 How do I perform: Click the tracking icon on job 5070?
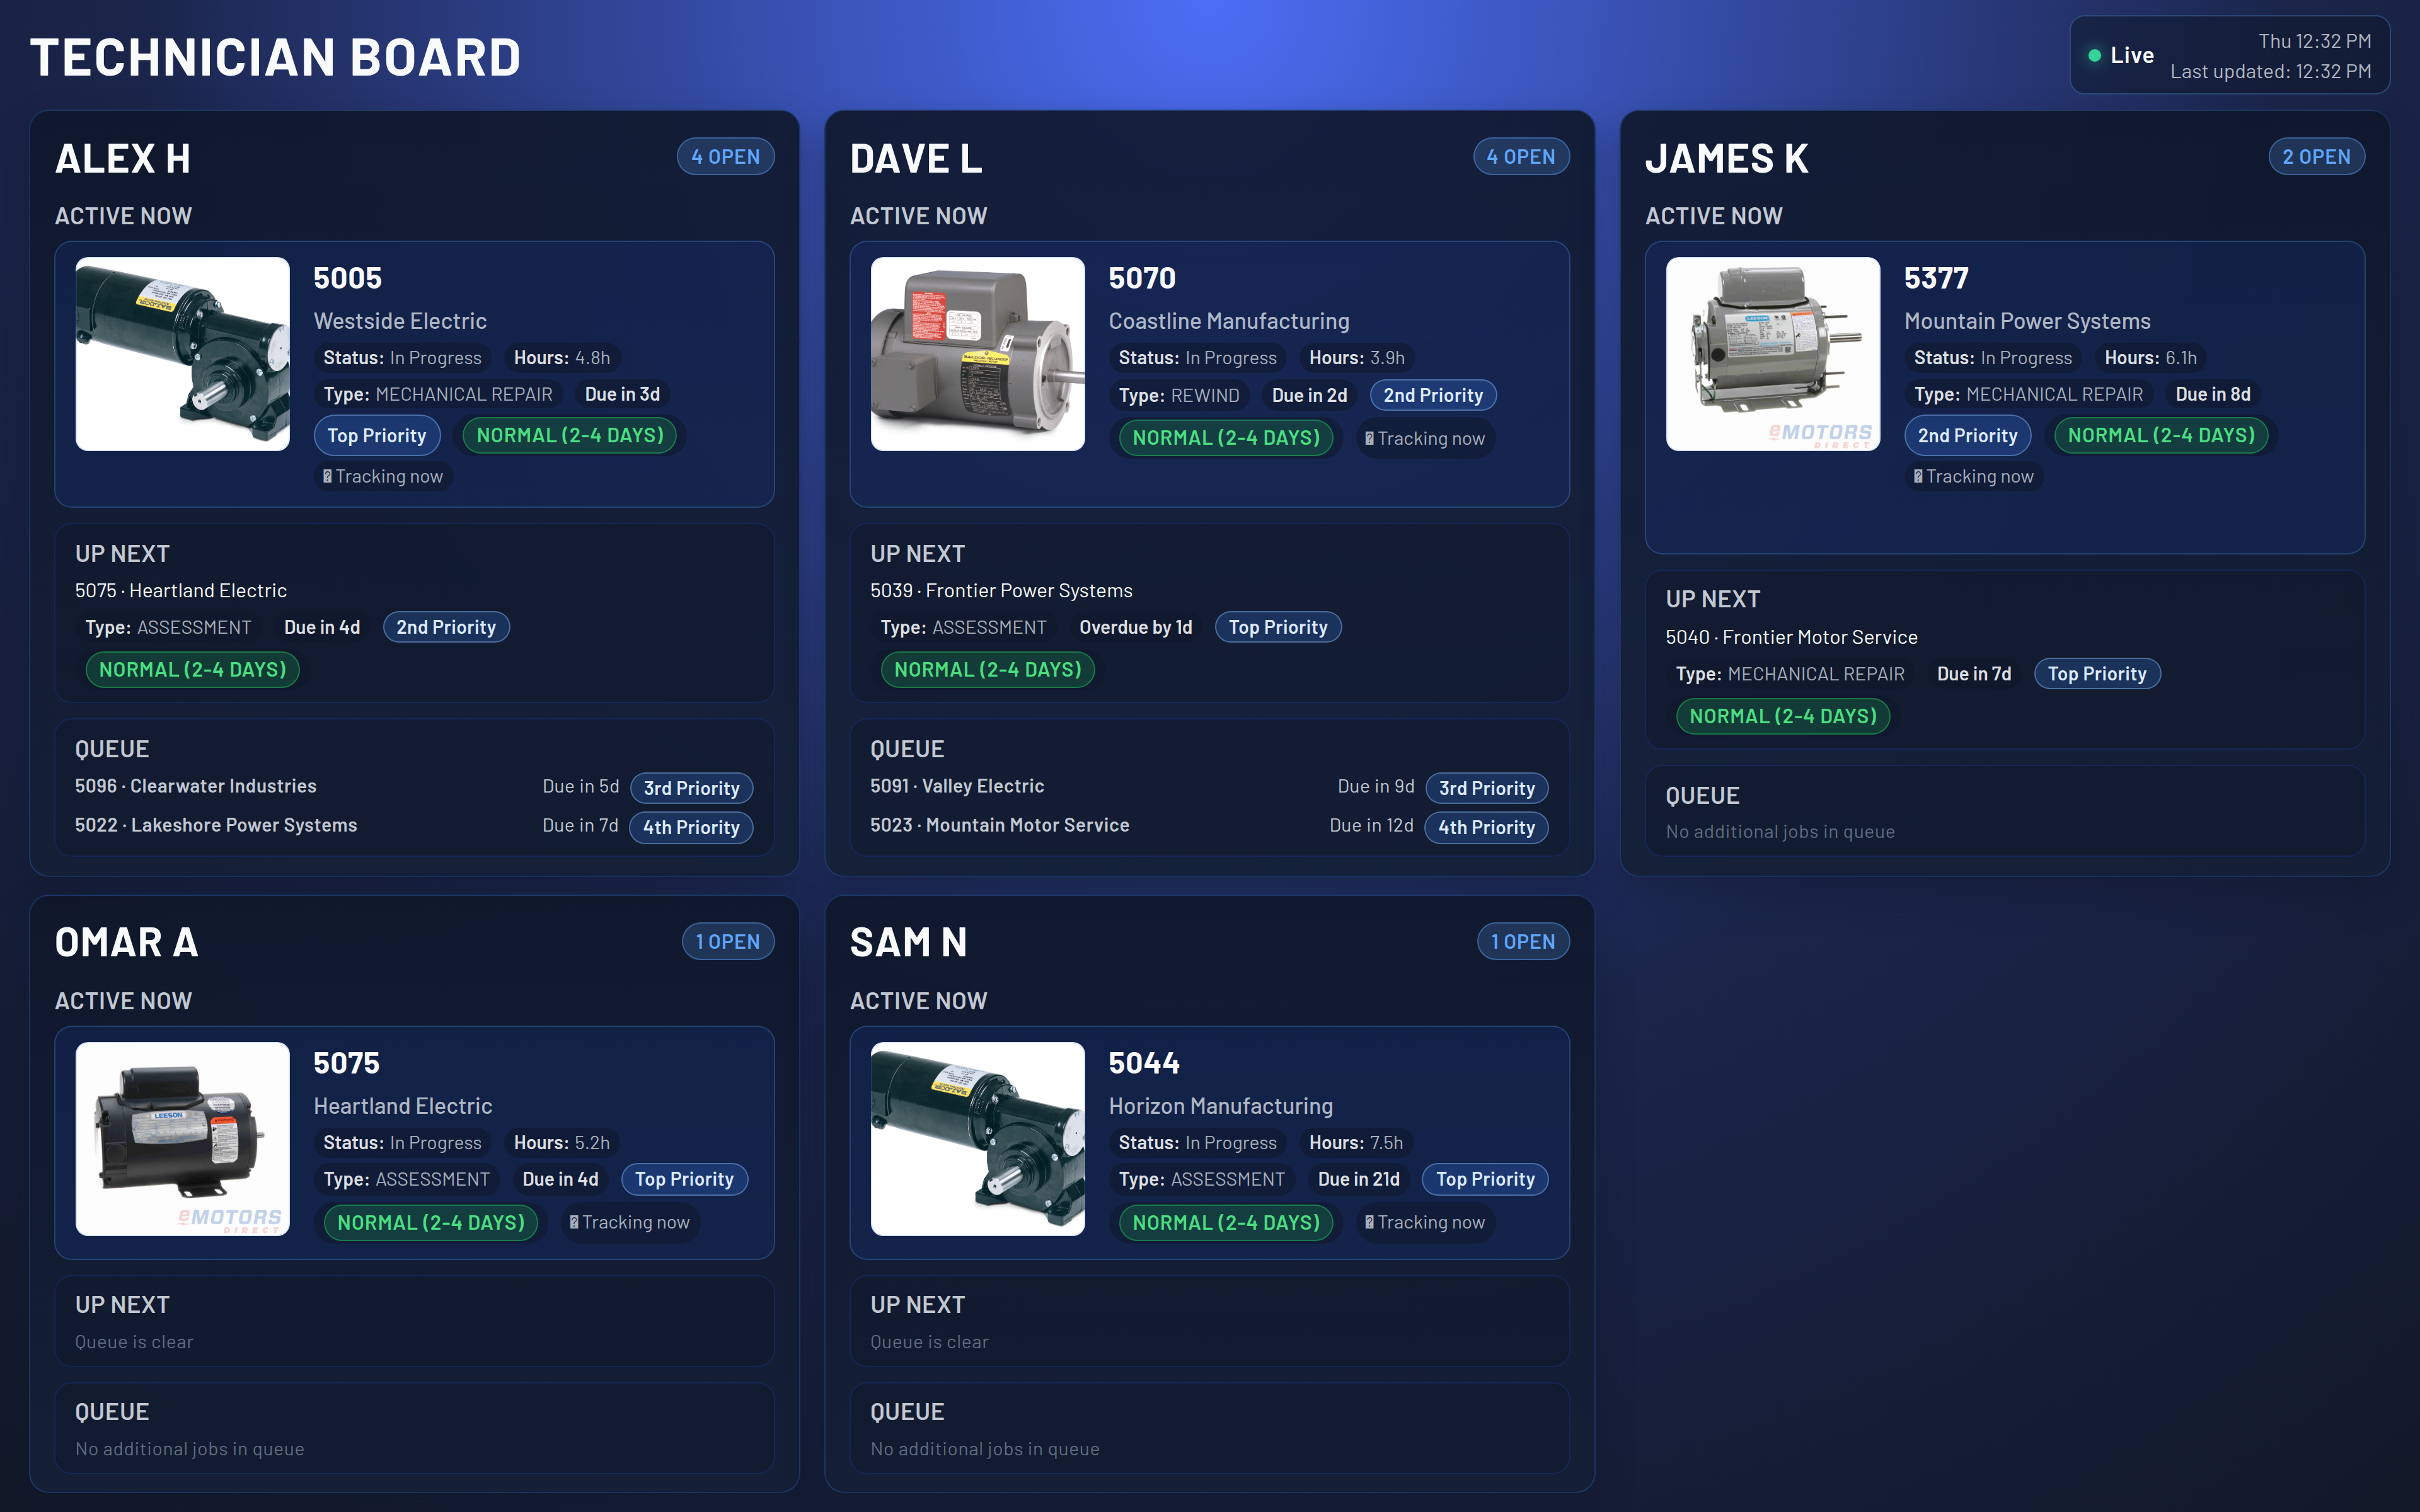point(1369,439)
